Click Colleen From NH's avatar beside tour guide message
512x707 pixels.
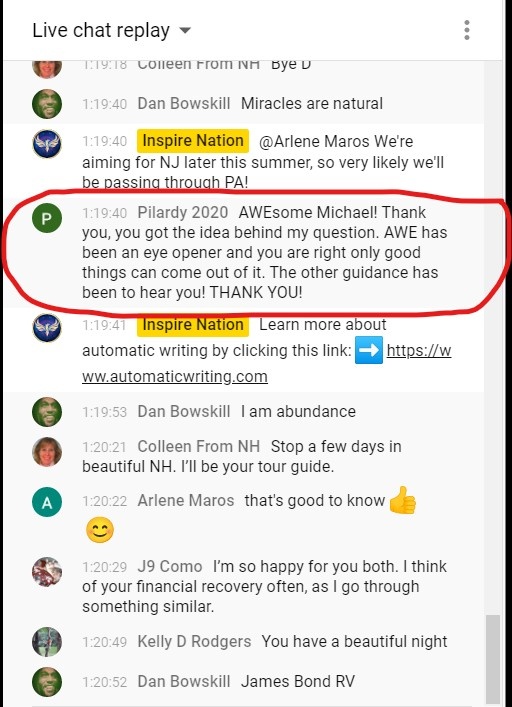tap(47, 451)
